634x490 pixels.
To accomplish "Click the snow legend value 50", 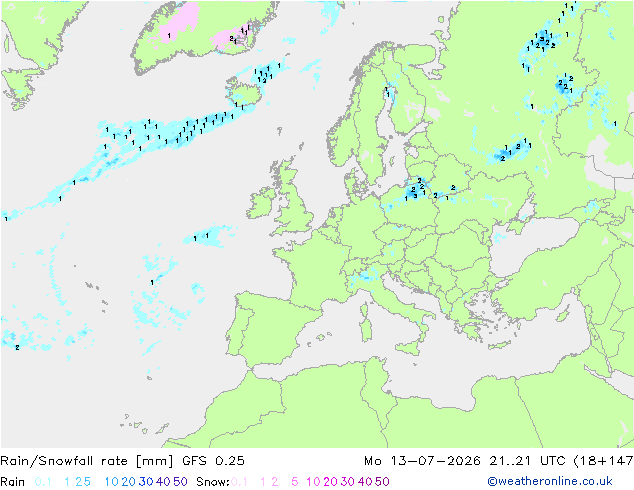I will (x=382, y=482).
